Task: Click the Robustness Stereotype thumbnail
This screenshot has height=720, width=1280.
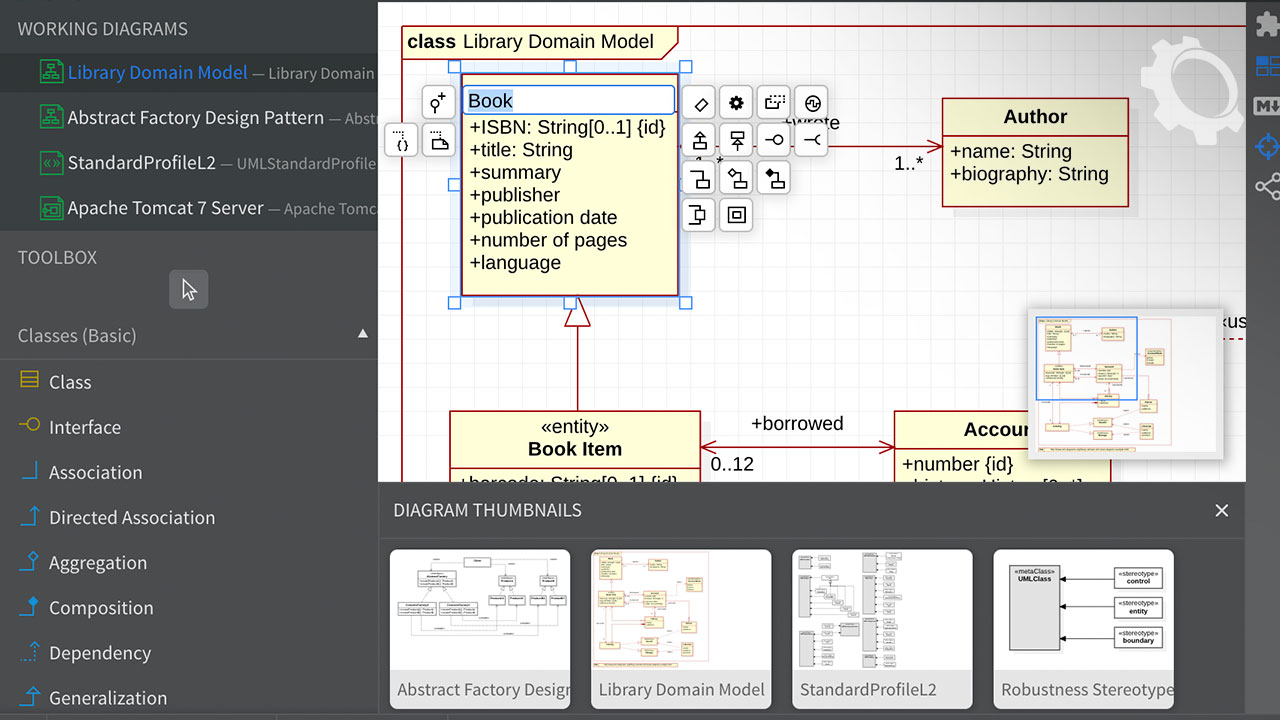Action: 1083,628
